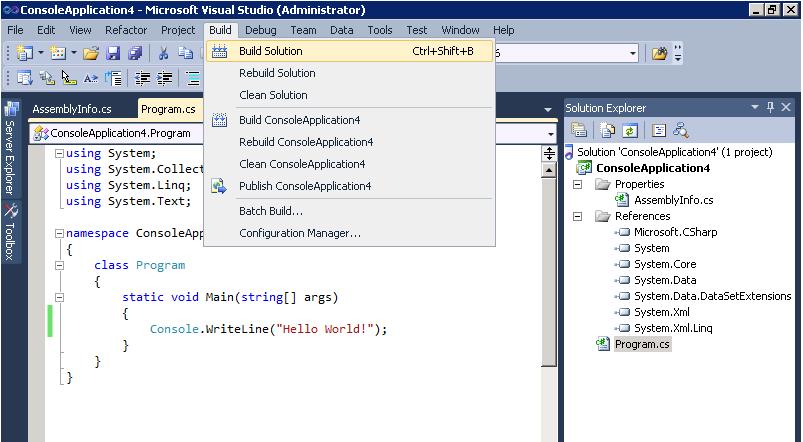This screenshot has width=803, height=442.
Task: Open the Refactor menu
Action: coord(126,30)
